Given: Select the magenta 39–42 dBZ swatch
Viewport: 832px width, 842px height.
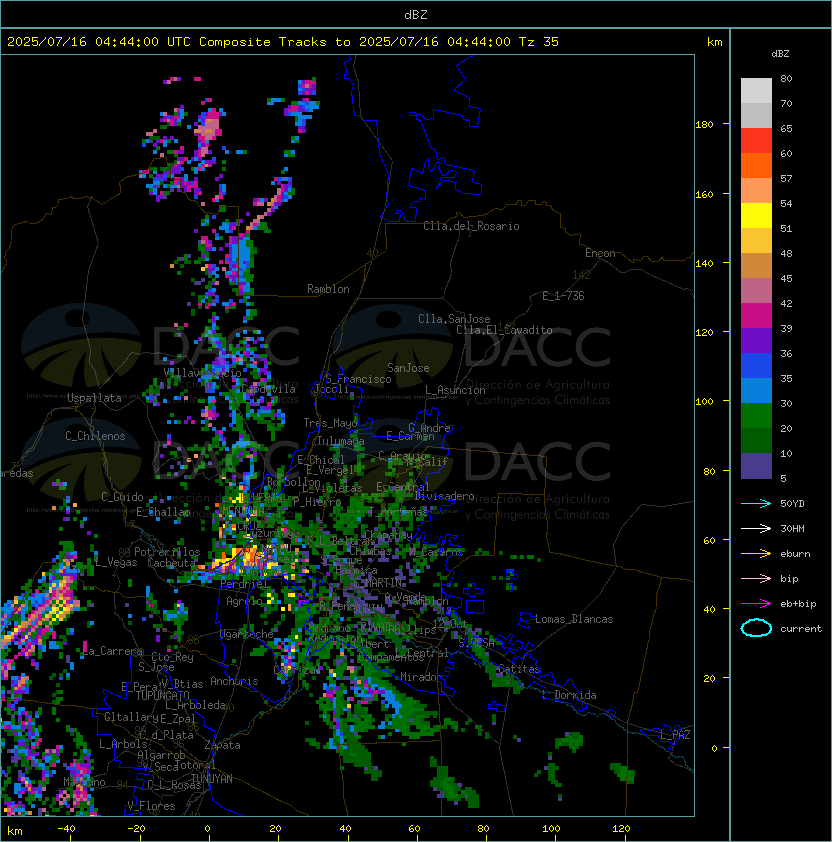Looking at the screenshot, I should (756, 316).
